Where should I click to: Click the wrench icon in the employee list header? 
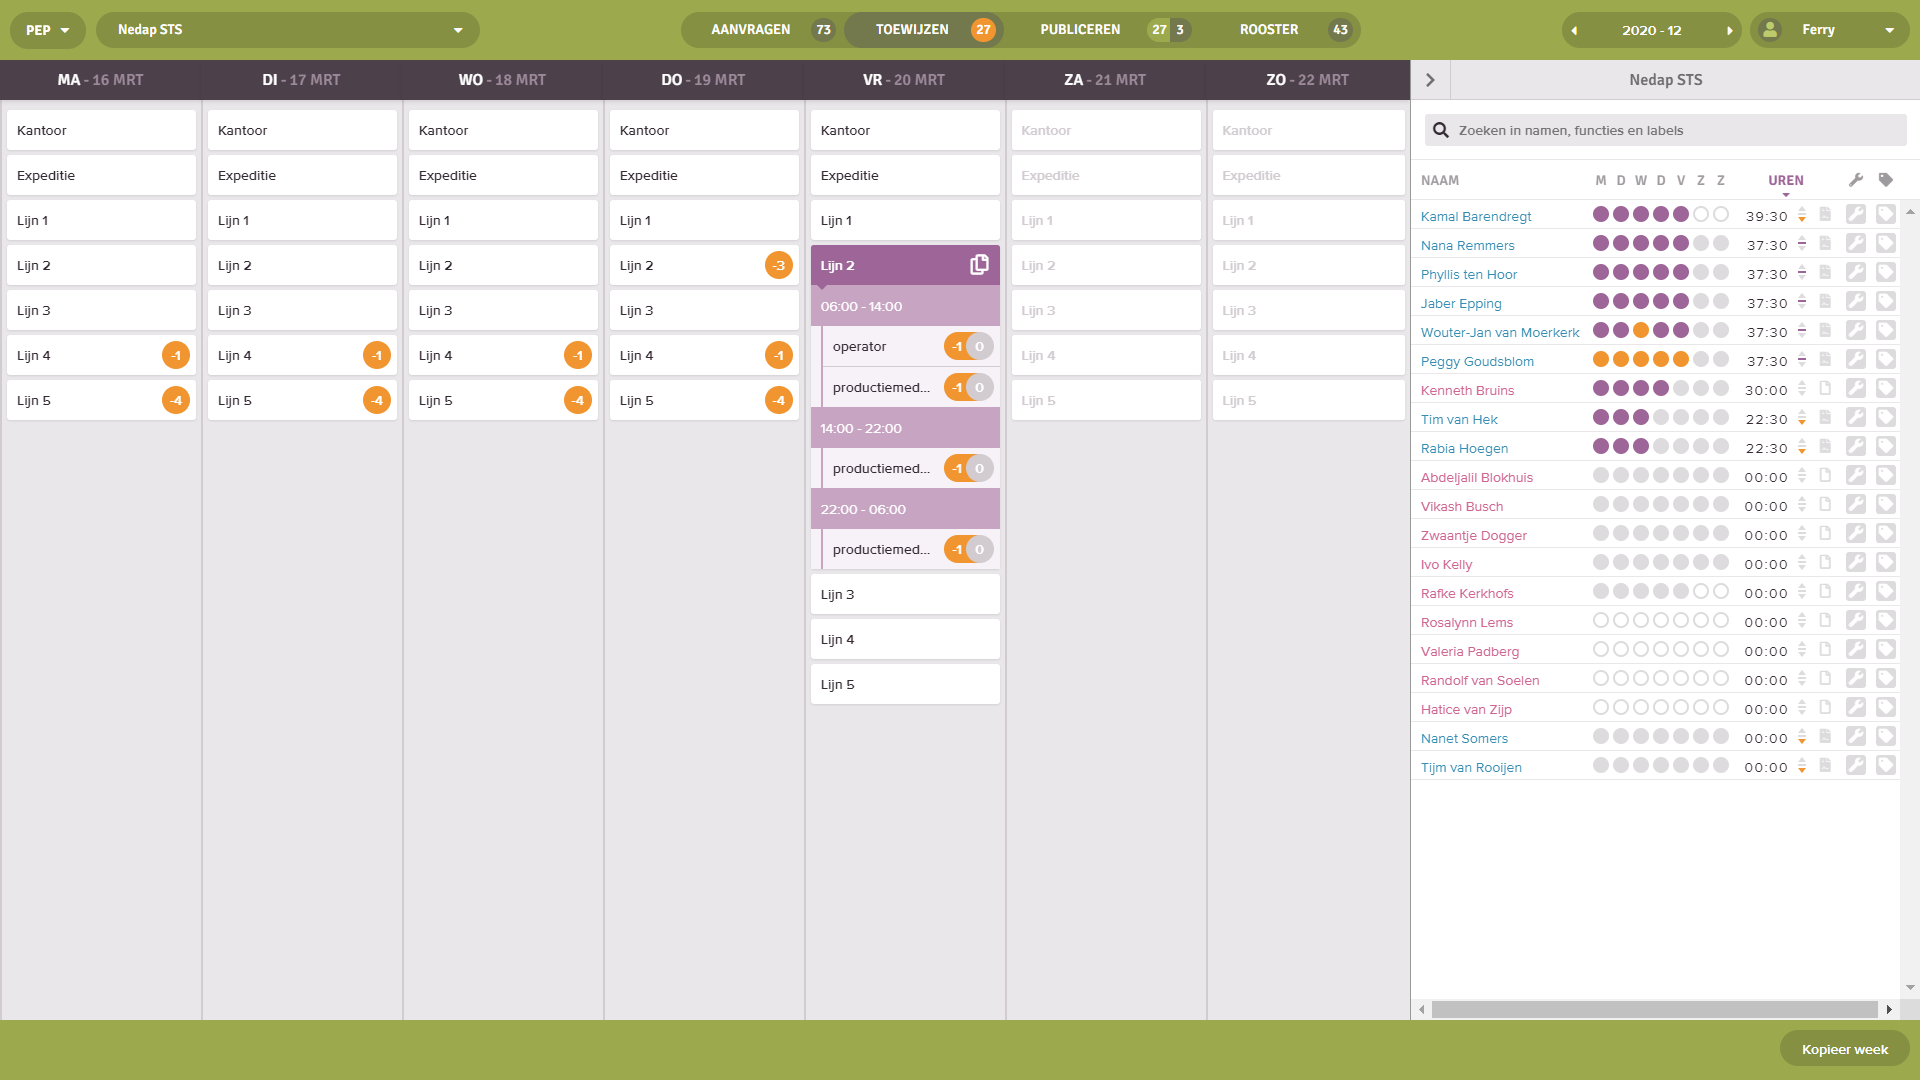[1857, 180]
